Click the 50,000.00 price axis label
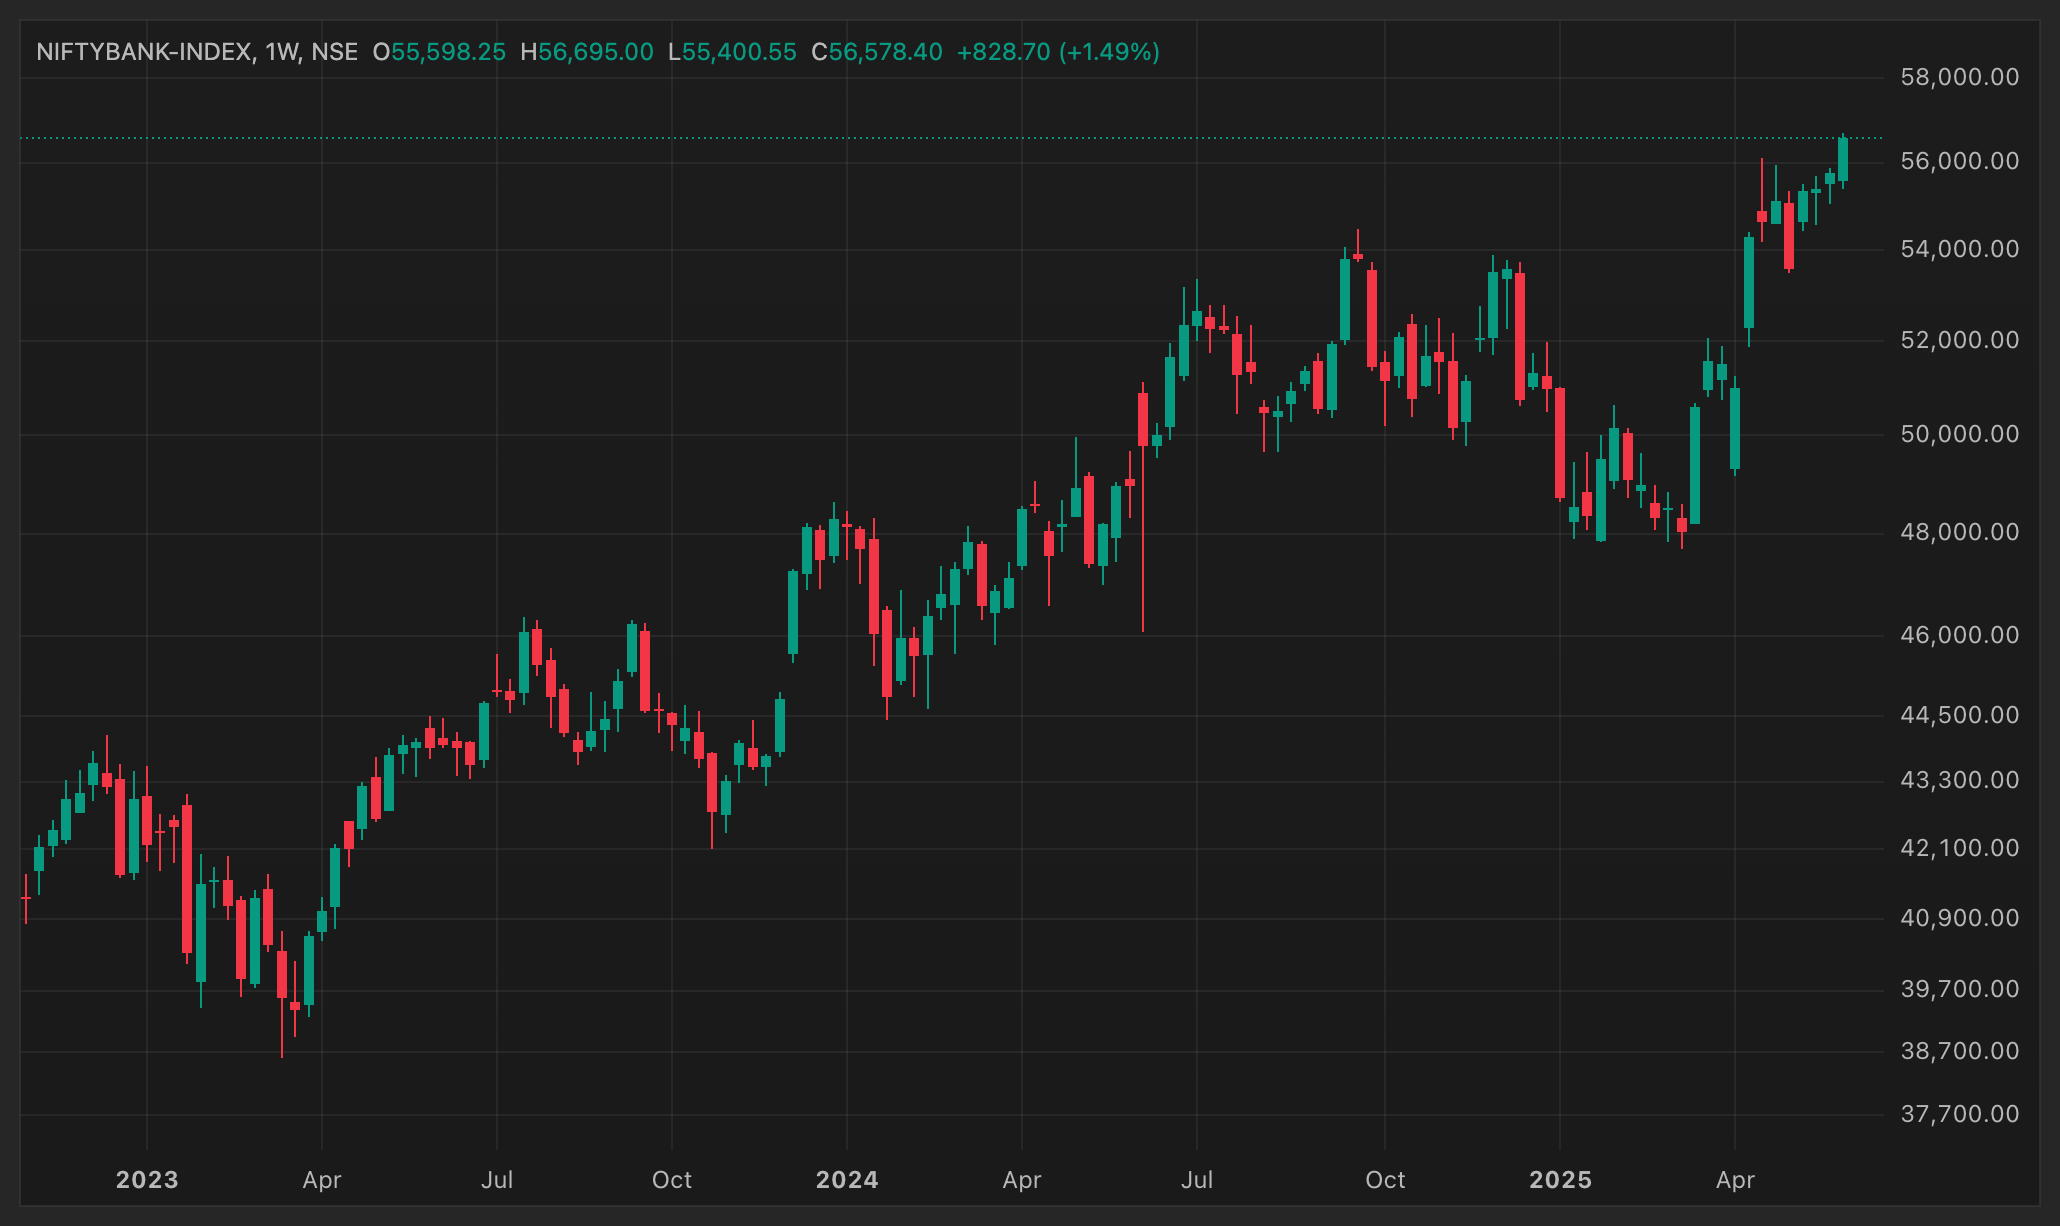The image size is (2060, 1226). click(x=1960, y=434)
